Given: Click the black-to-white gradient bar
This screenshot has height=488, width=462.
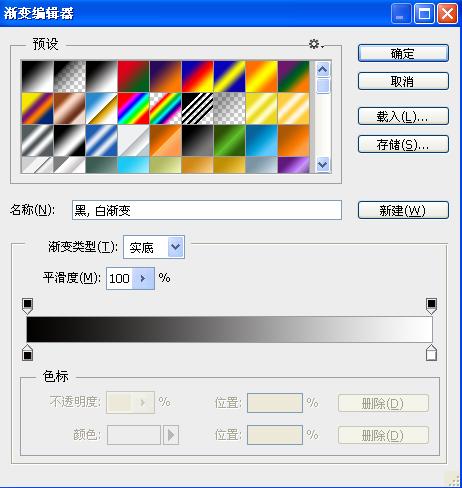Looking at the screenshot, I should point(229,329).
